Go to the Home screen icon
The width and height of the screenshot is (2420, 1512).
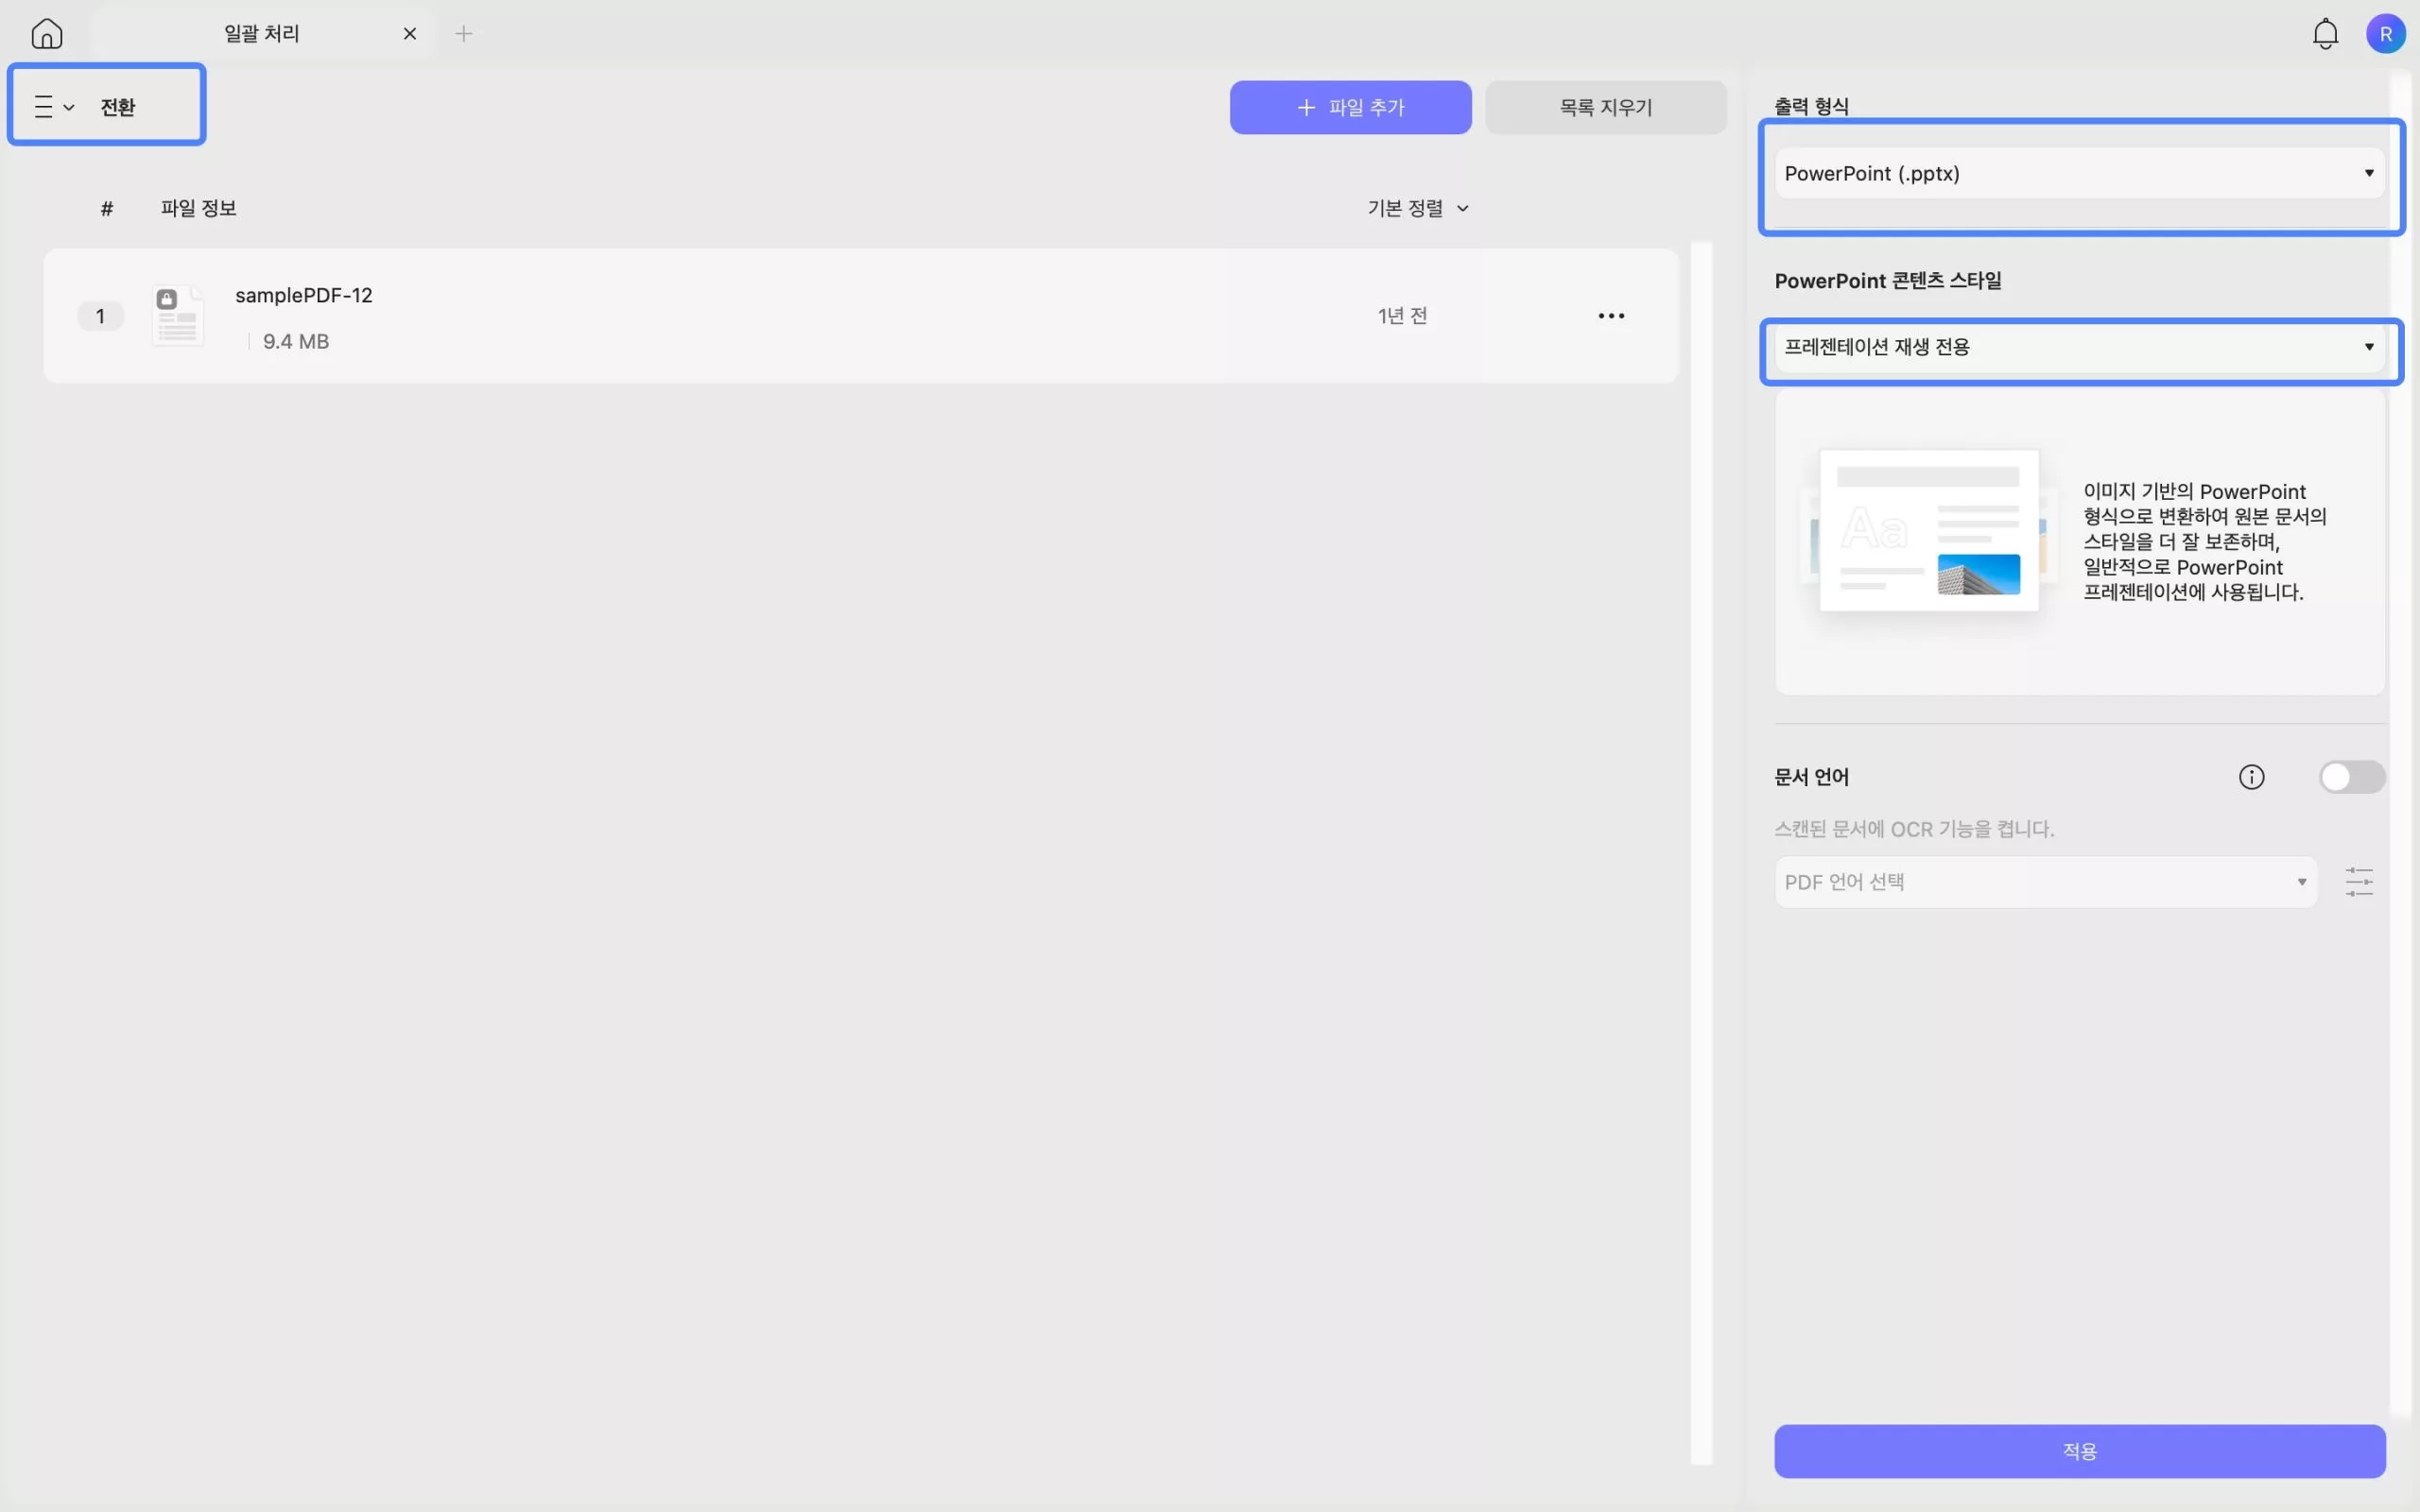pyautogui.click(x=47, y=34)
